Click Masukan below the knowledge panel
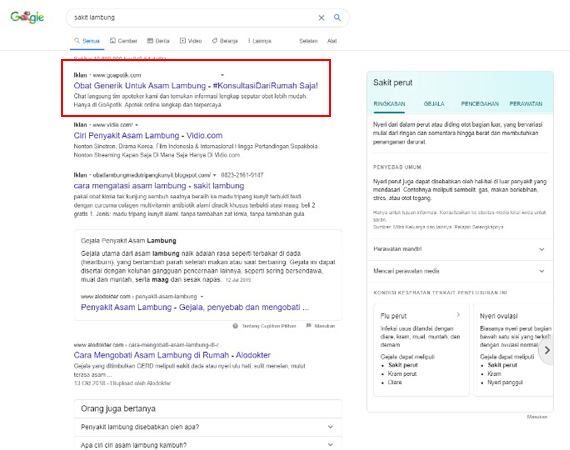This screenshot has height=450, width=570. 537,417
